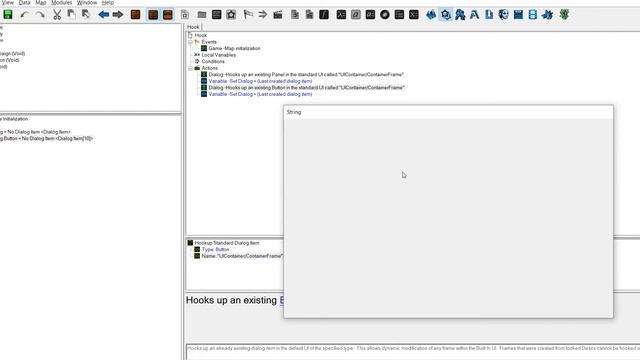The width and height of the screenshot is (640, 360).
Task: Open the blue puzzle-piece module icon
Action: [x=547, y=15]
